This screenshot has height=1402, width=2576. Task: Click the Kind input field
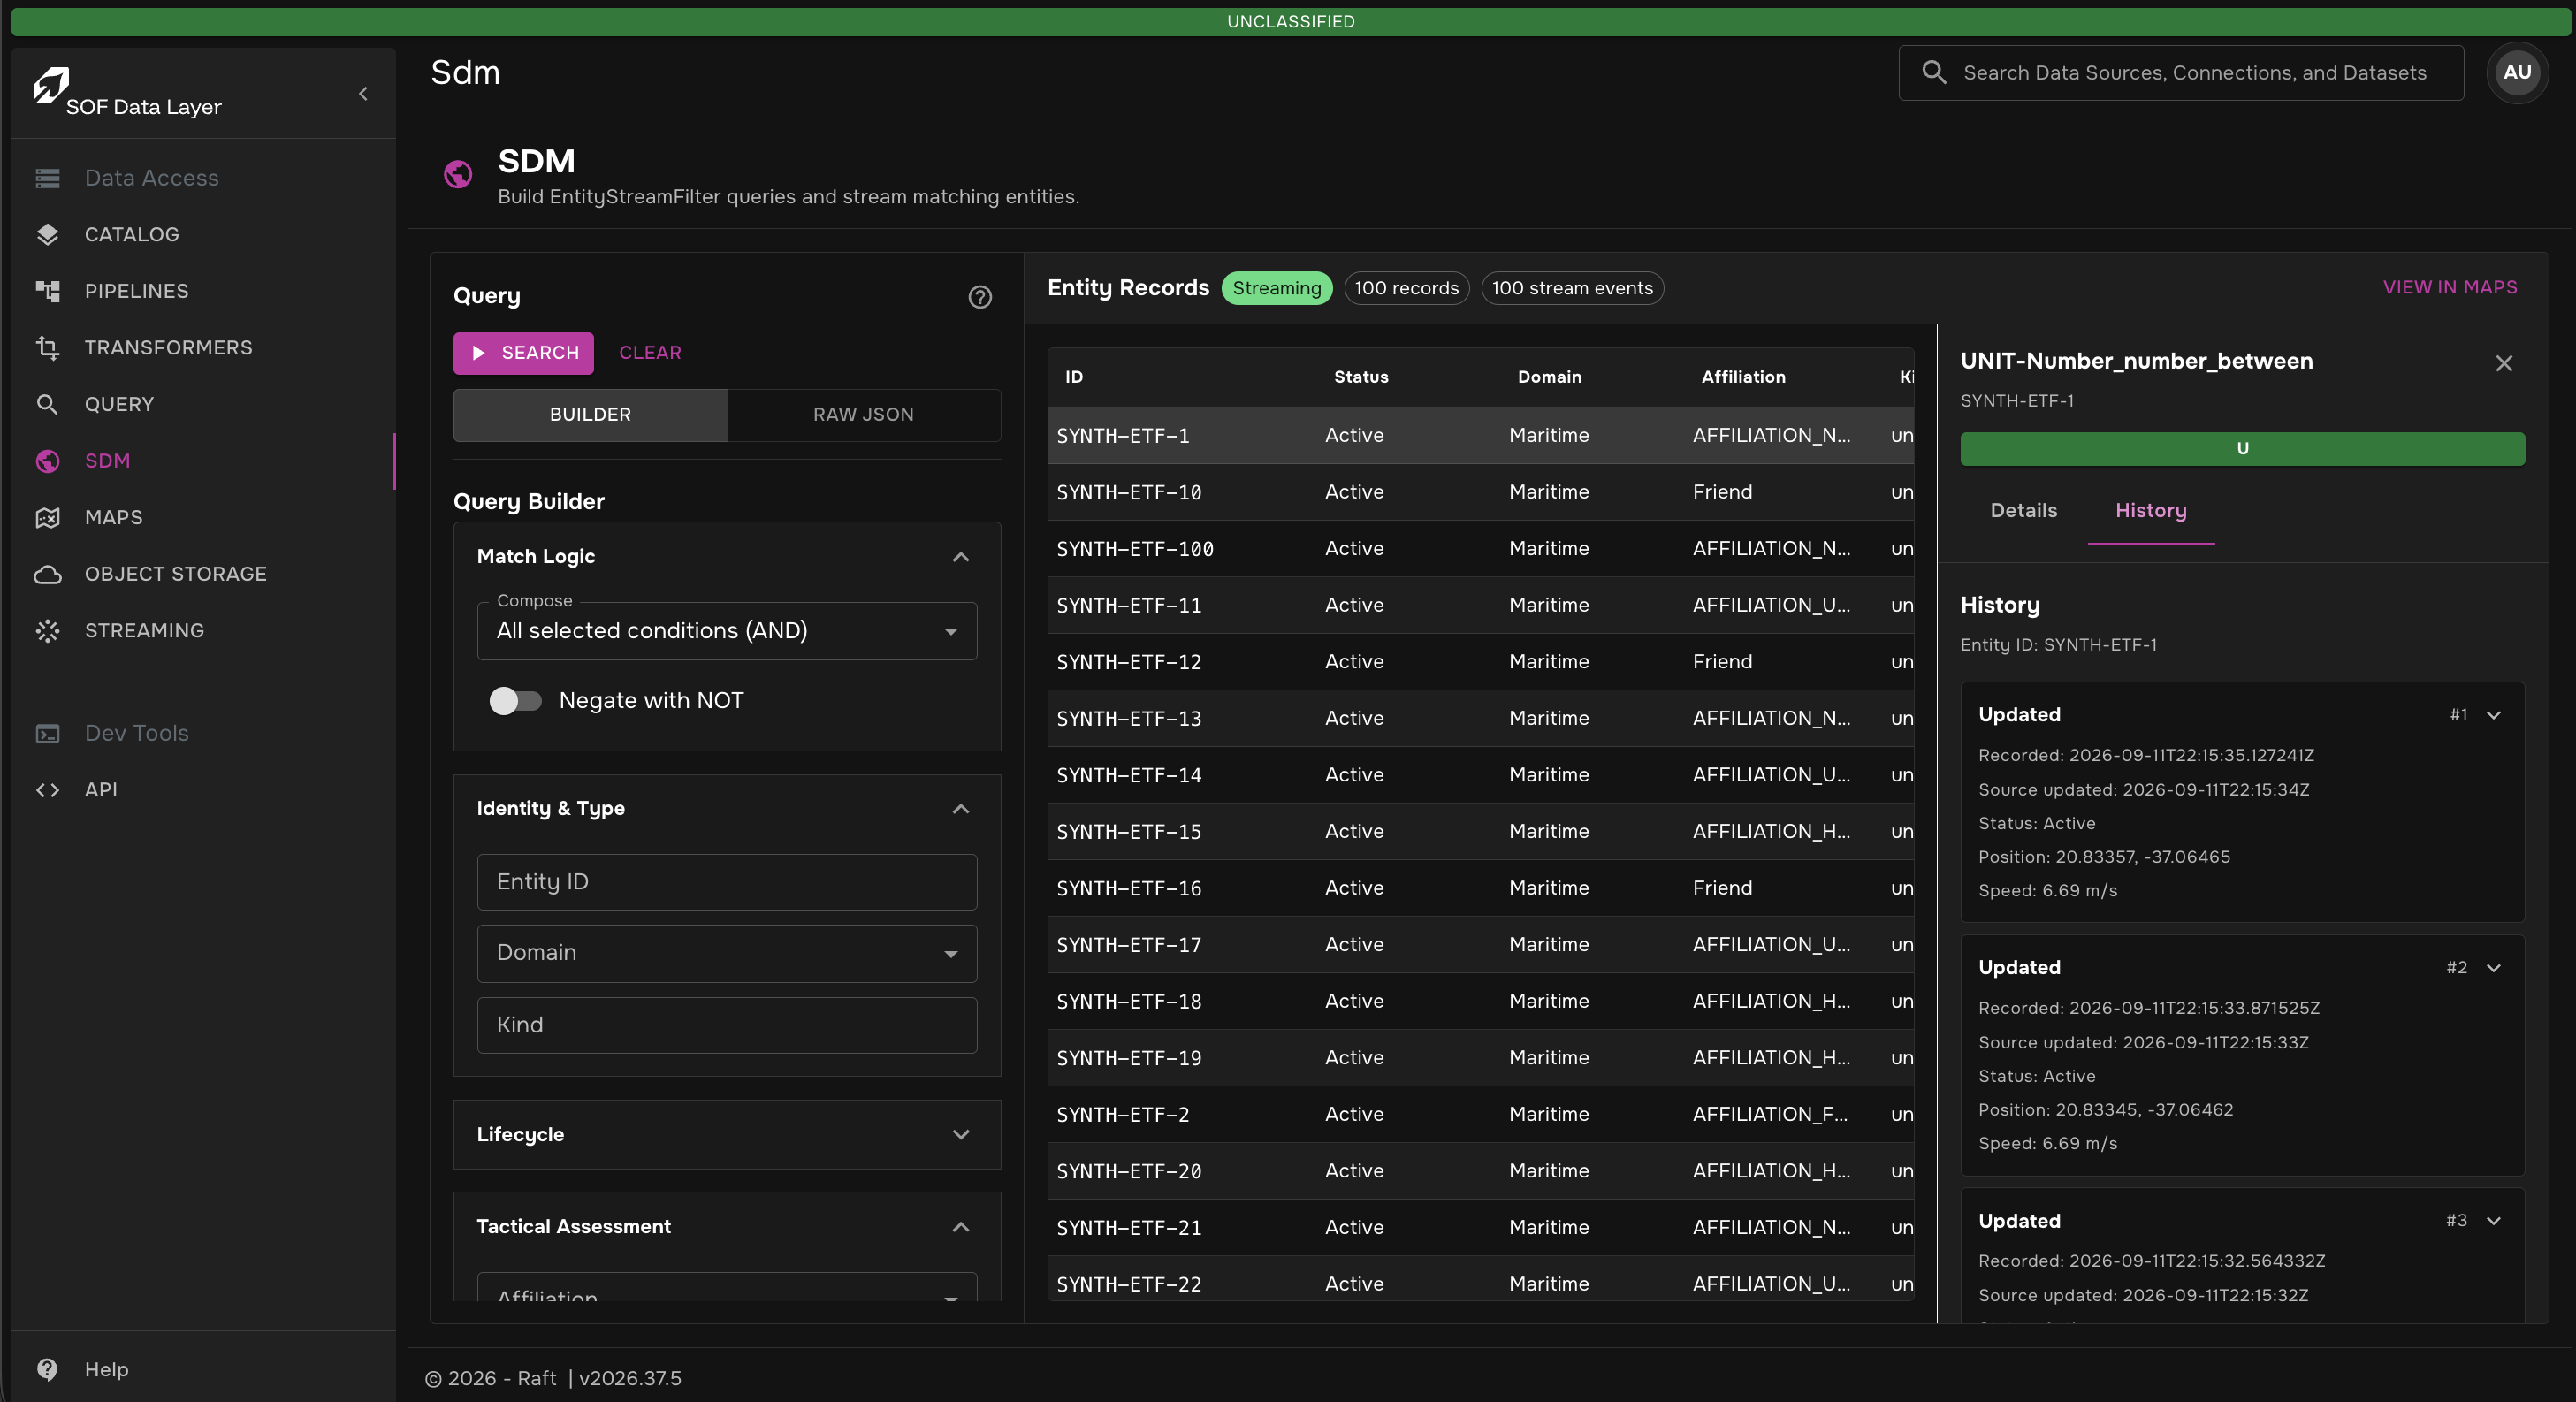(727, 1025)
